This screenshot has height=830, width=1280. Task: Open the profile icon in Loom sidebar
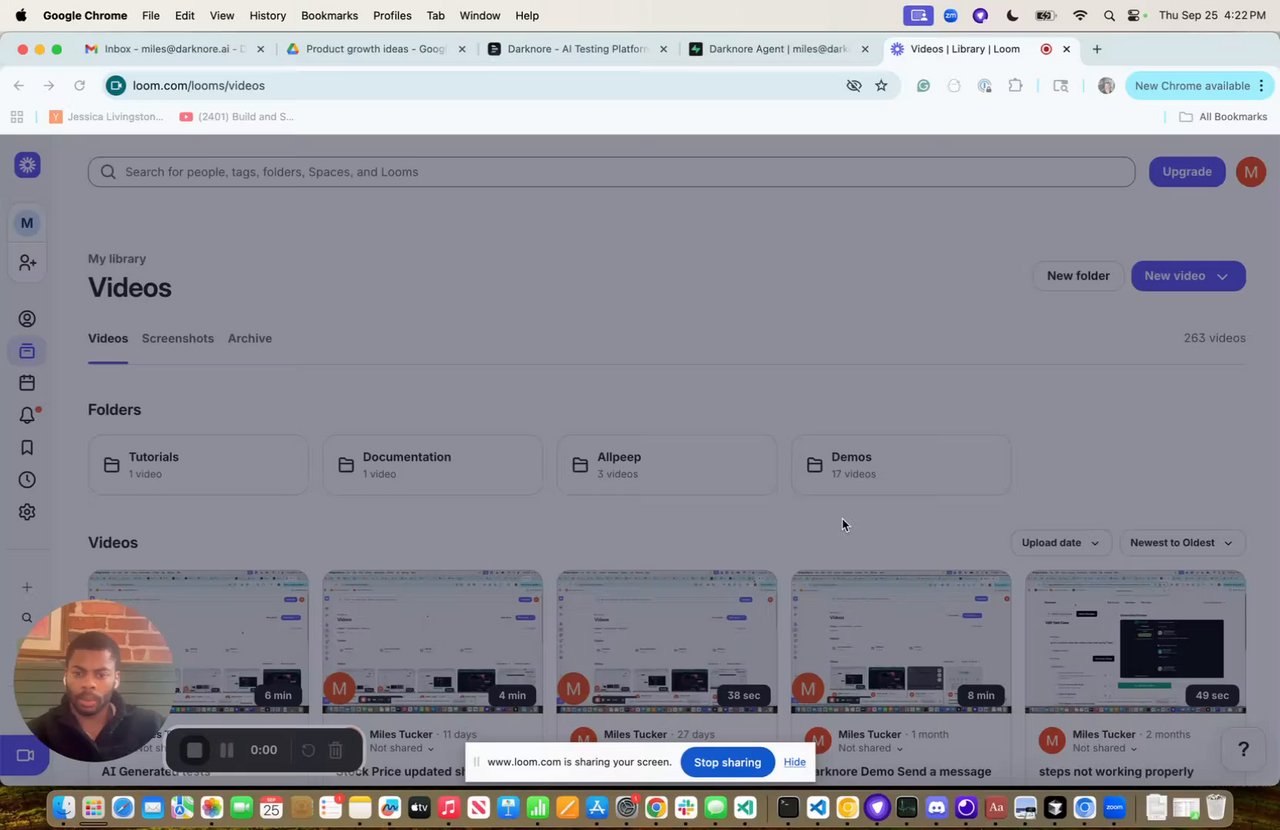coord(27,319)
